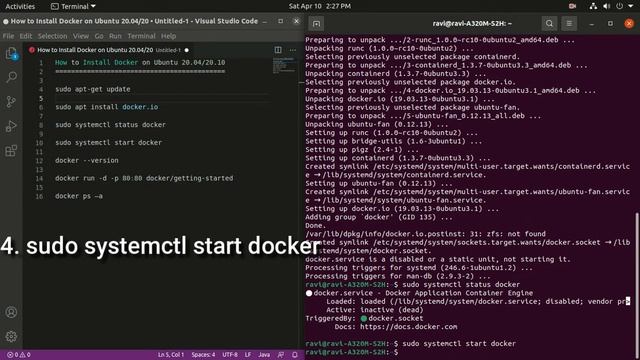This screenshot has width=640, height=360.
Task: Open the Selection menu
Action: click(53, 36)
